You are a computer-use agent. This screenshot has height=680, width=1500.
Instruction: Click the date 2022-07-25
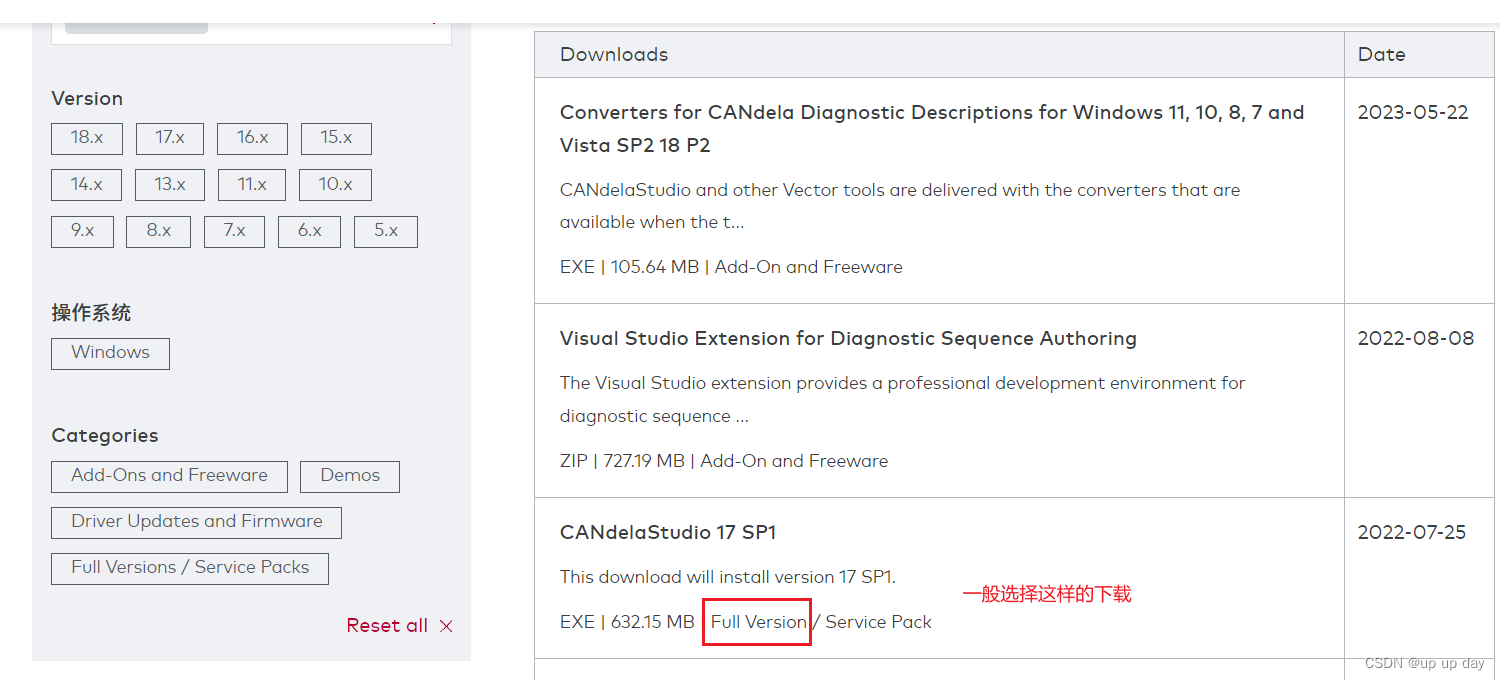point(1412,533)
